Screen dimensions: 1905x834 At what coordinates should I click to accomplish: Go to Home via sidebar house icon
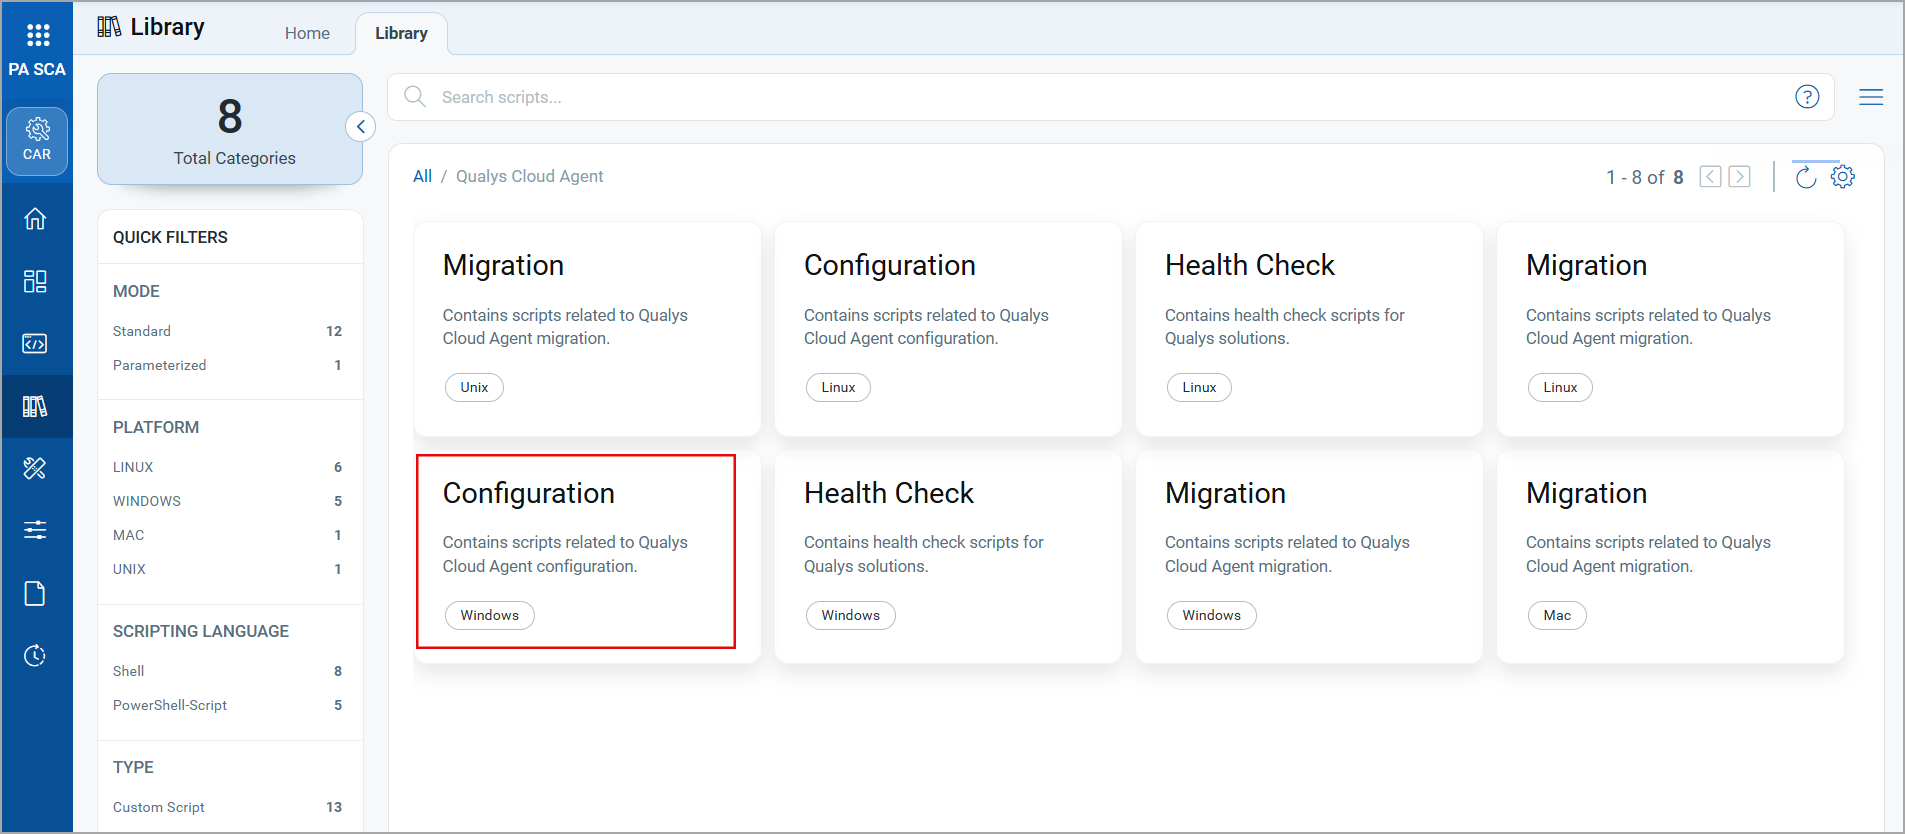coord(35,219)
